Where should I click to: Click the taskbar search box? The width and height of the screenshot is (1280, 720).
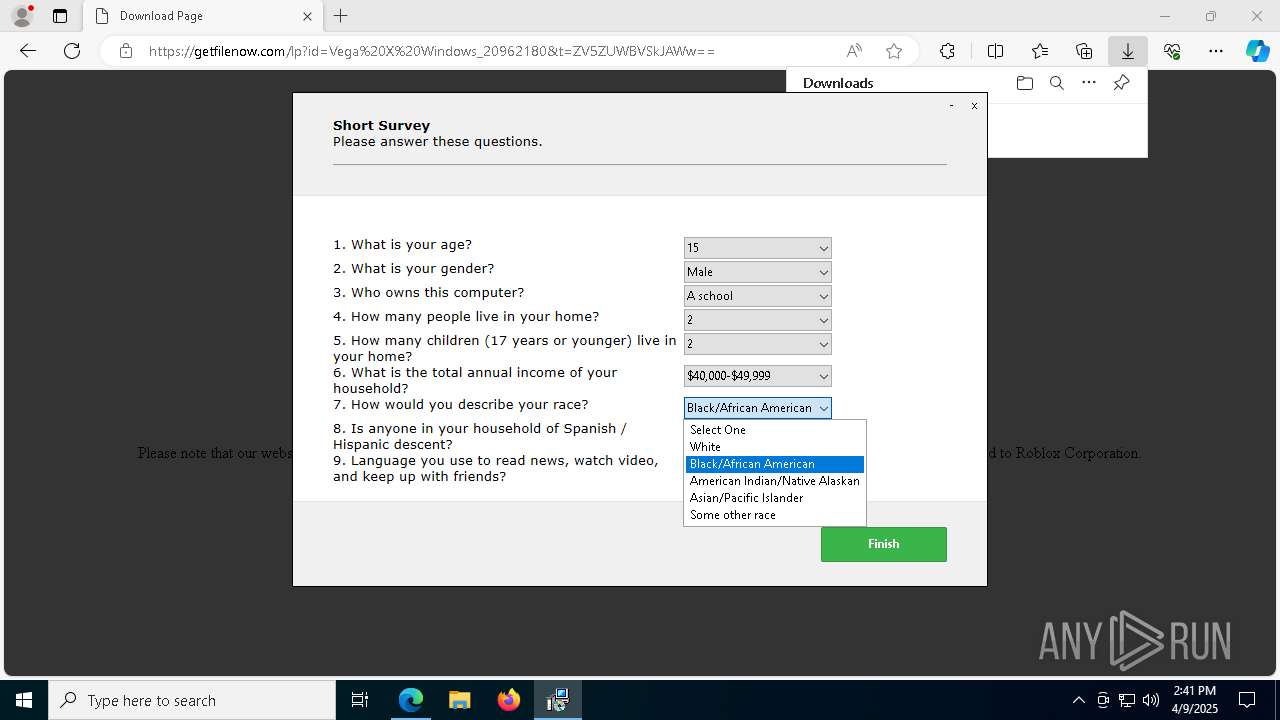coord(192,700)
